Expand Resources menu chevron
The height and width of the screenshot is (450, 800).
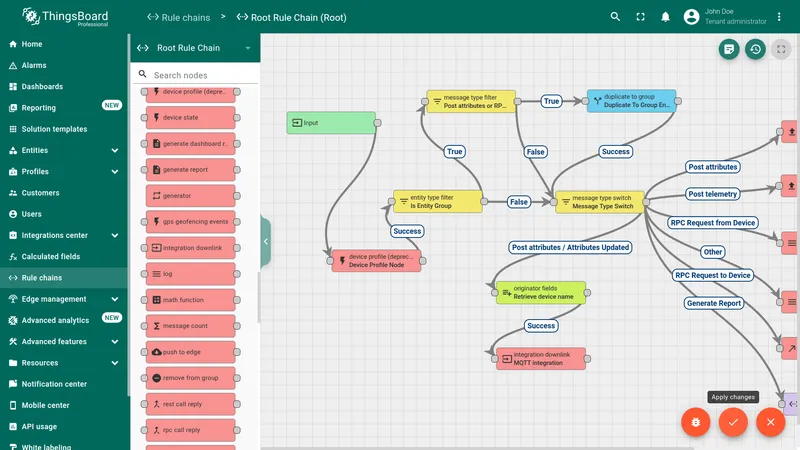point(115,363)
